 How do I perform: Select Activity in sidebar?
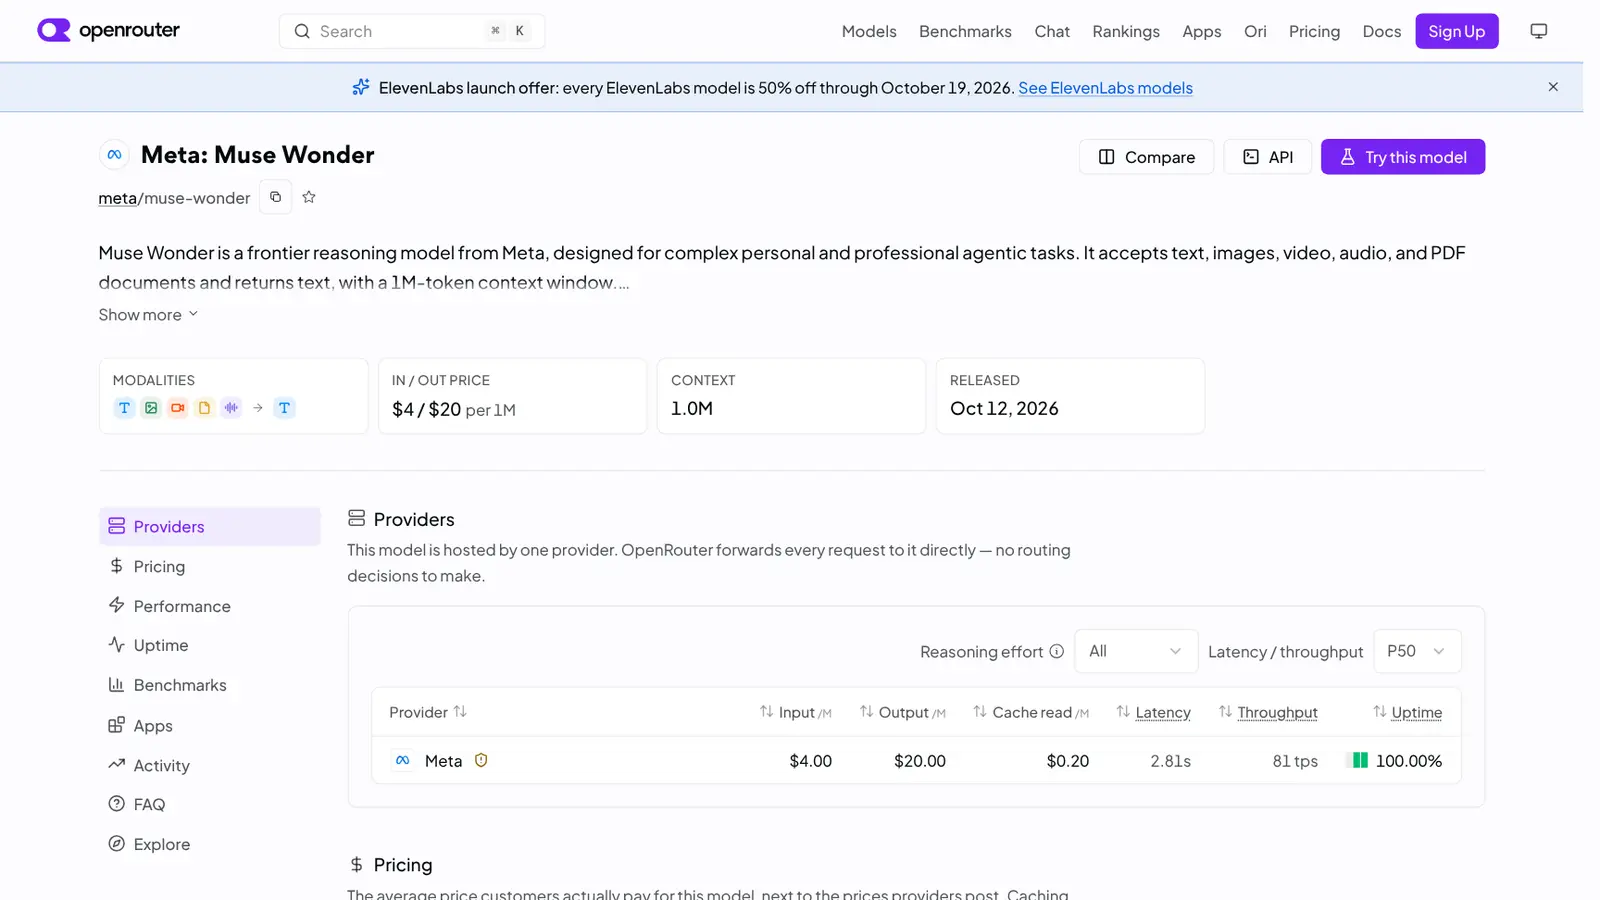click(x=210, y=765)
